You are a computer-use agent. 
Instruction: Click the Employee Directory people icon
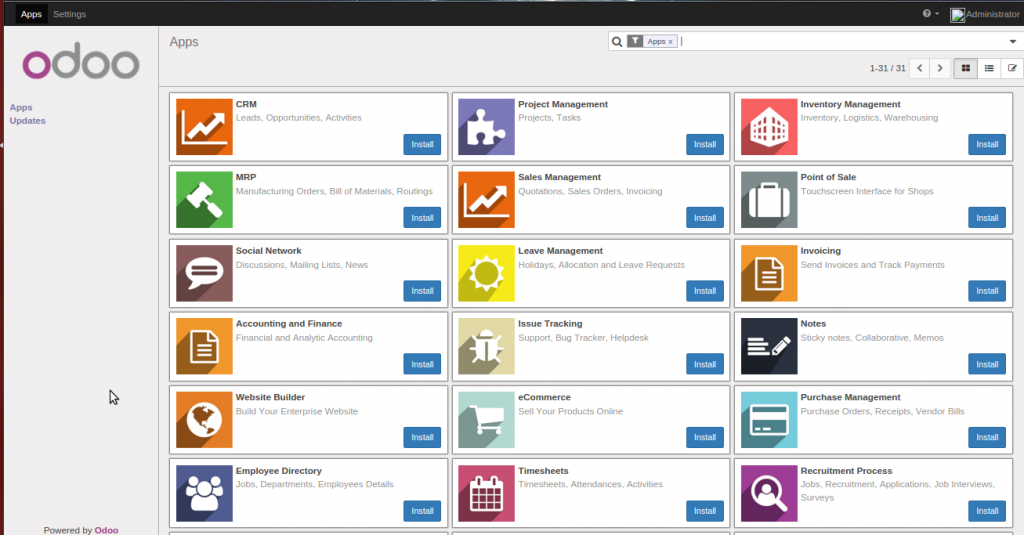[204, 493]
